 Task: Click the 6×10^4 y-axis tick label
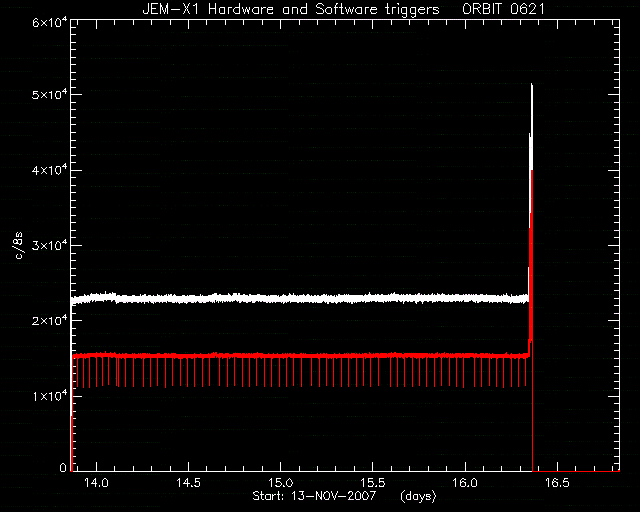pos(50,22)
